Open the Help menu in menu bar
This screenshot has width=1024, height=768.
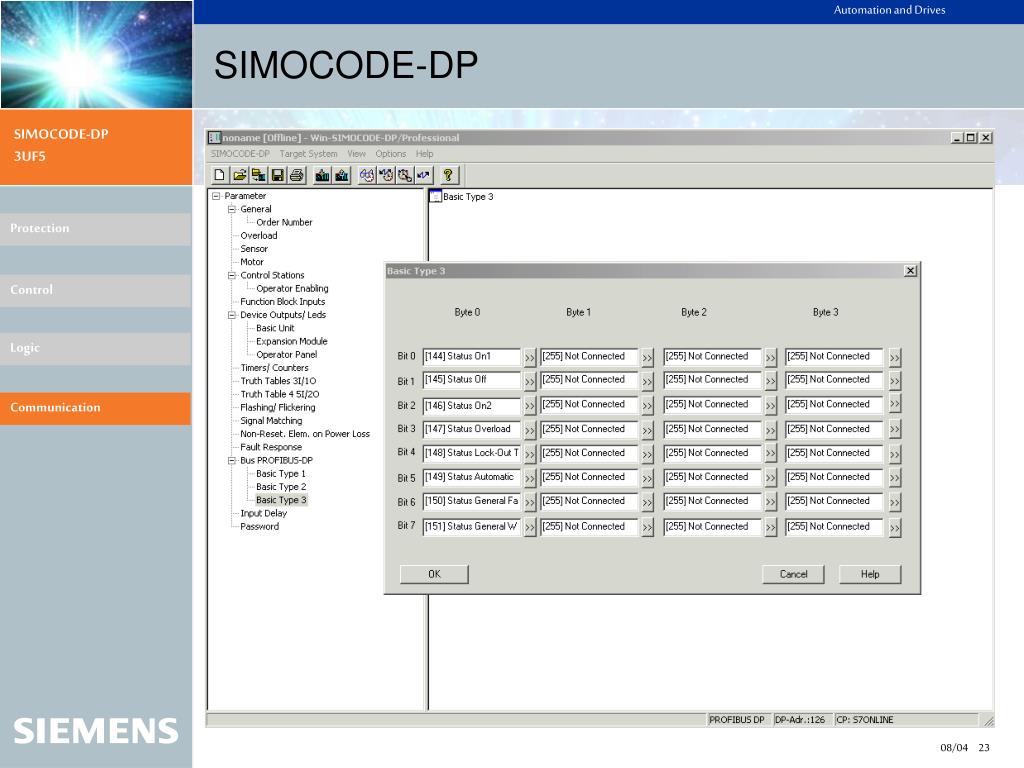tap(424, 153)
